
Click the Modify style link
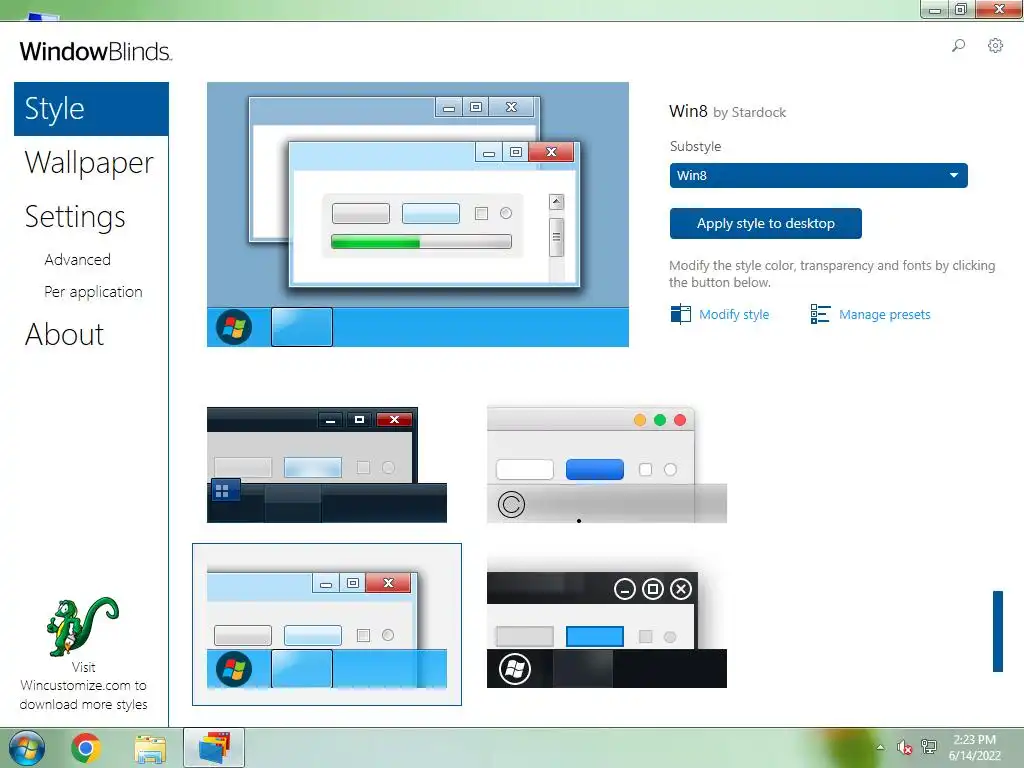734,314
